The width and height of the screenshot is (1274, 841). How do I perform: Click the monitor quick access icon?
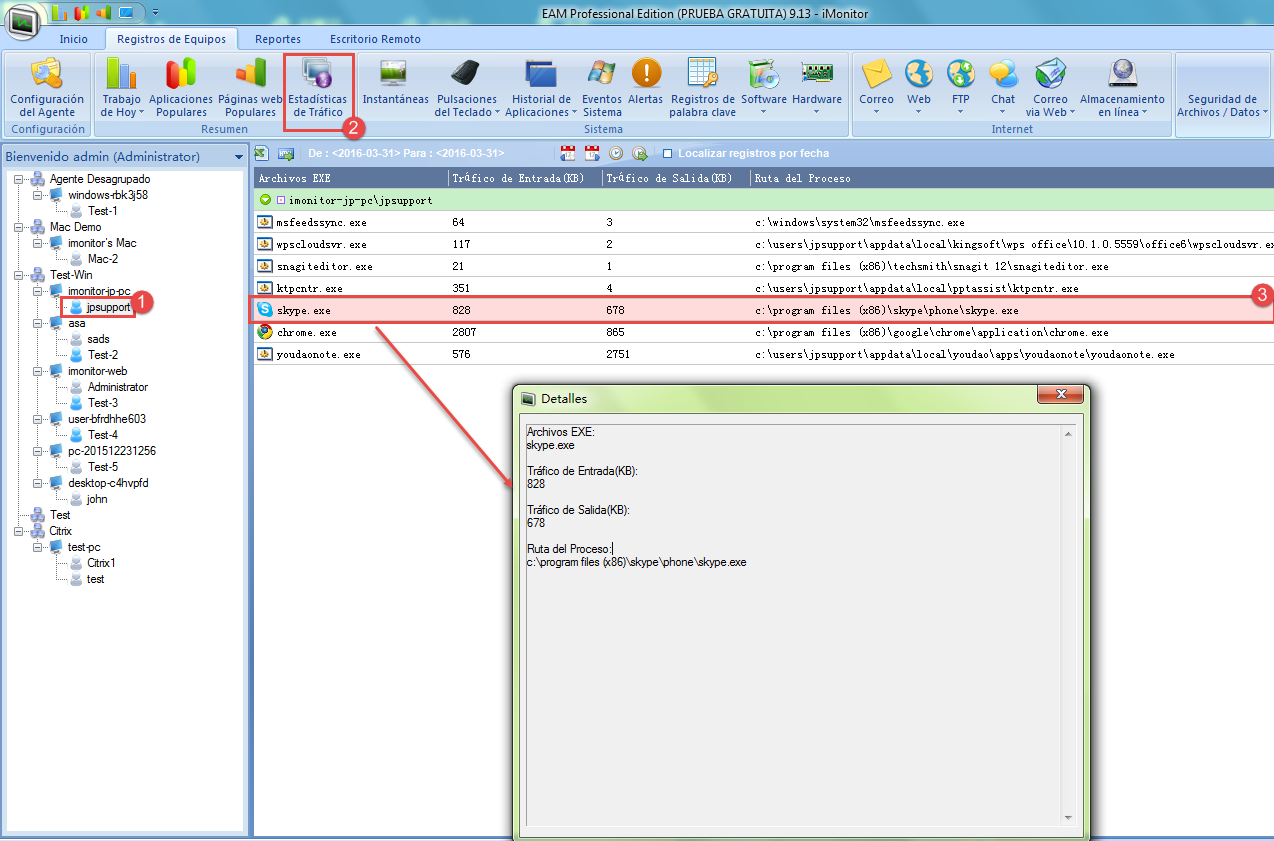tap(126, 13)
